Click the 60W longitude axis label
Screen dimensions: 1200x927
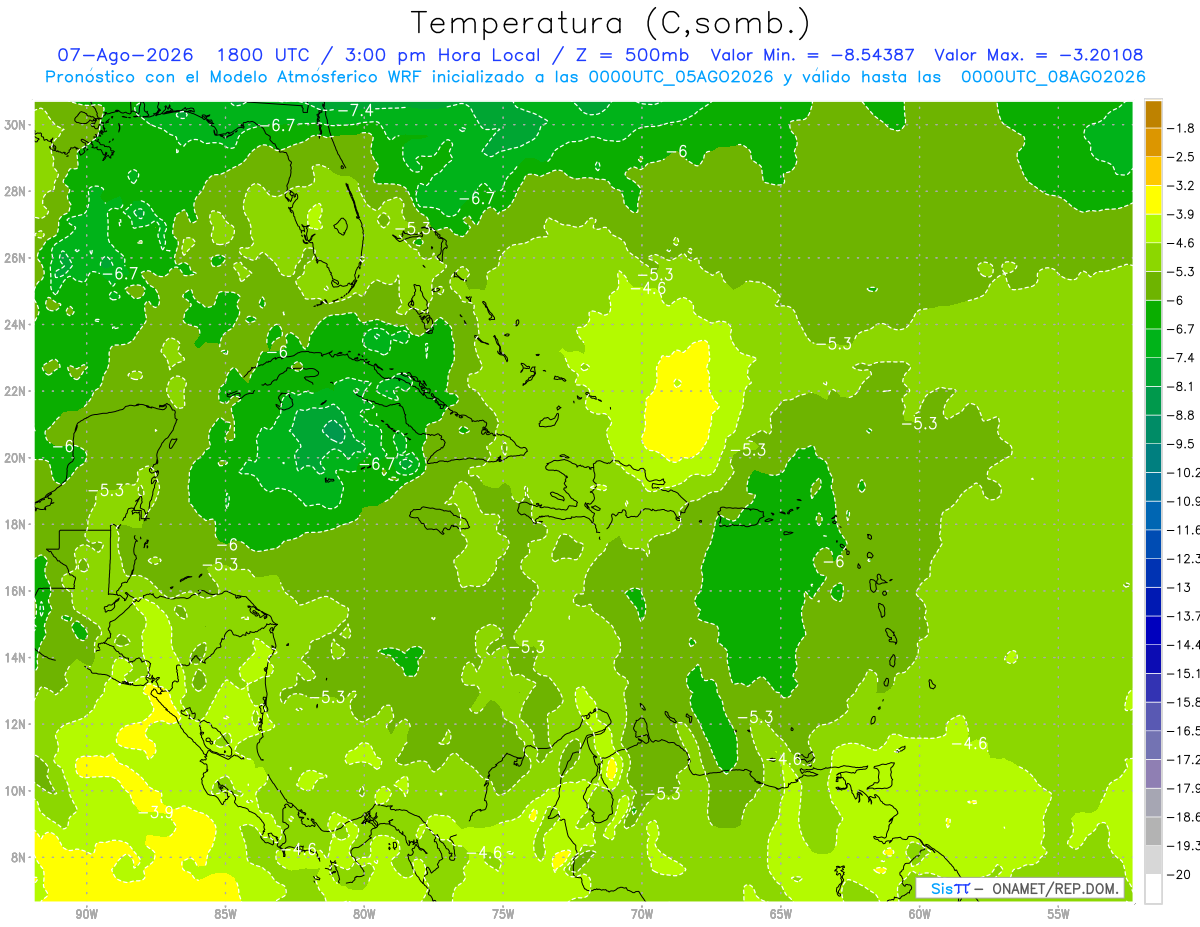pos(920,914)
